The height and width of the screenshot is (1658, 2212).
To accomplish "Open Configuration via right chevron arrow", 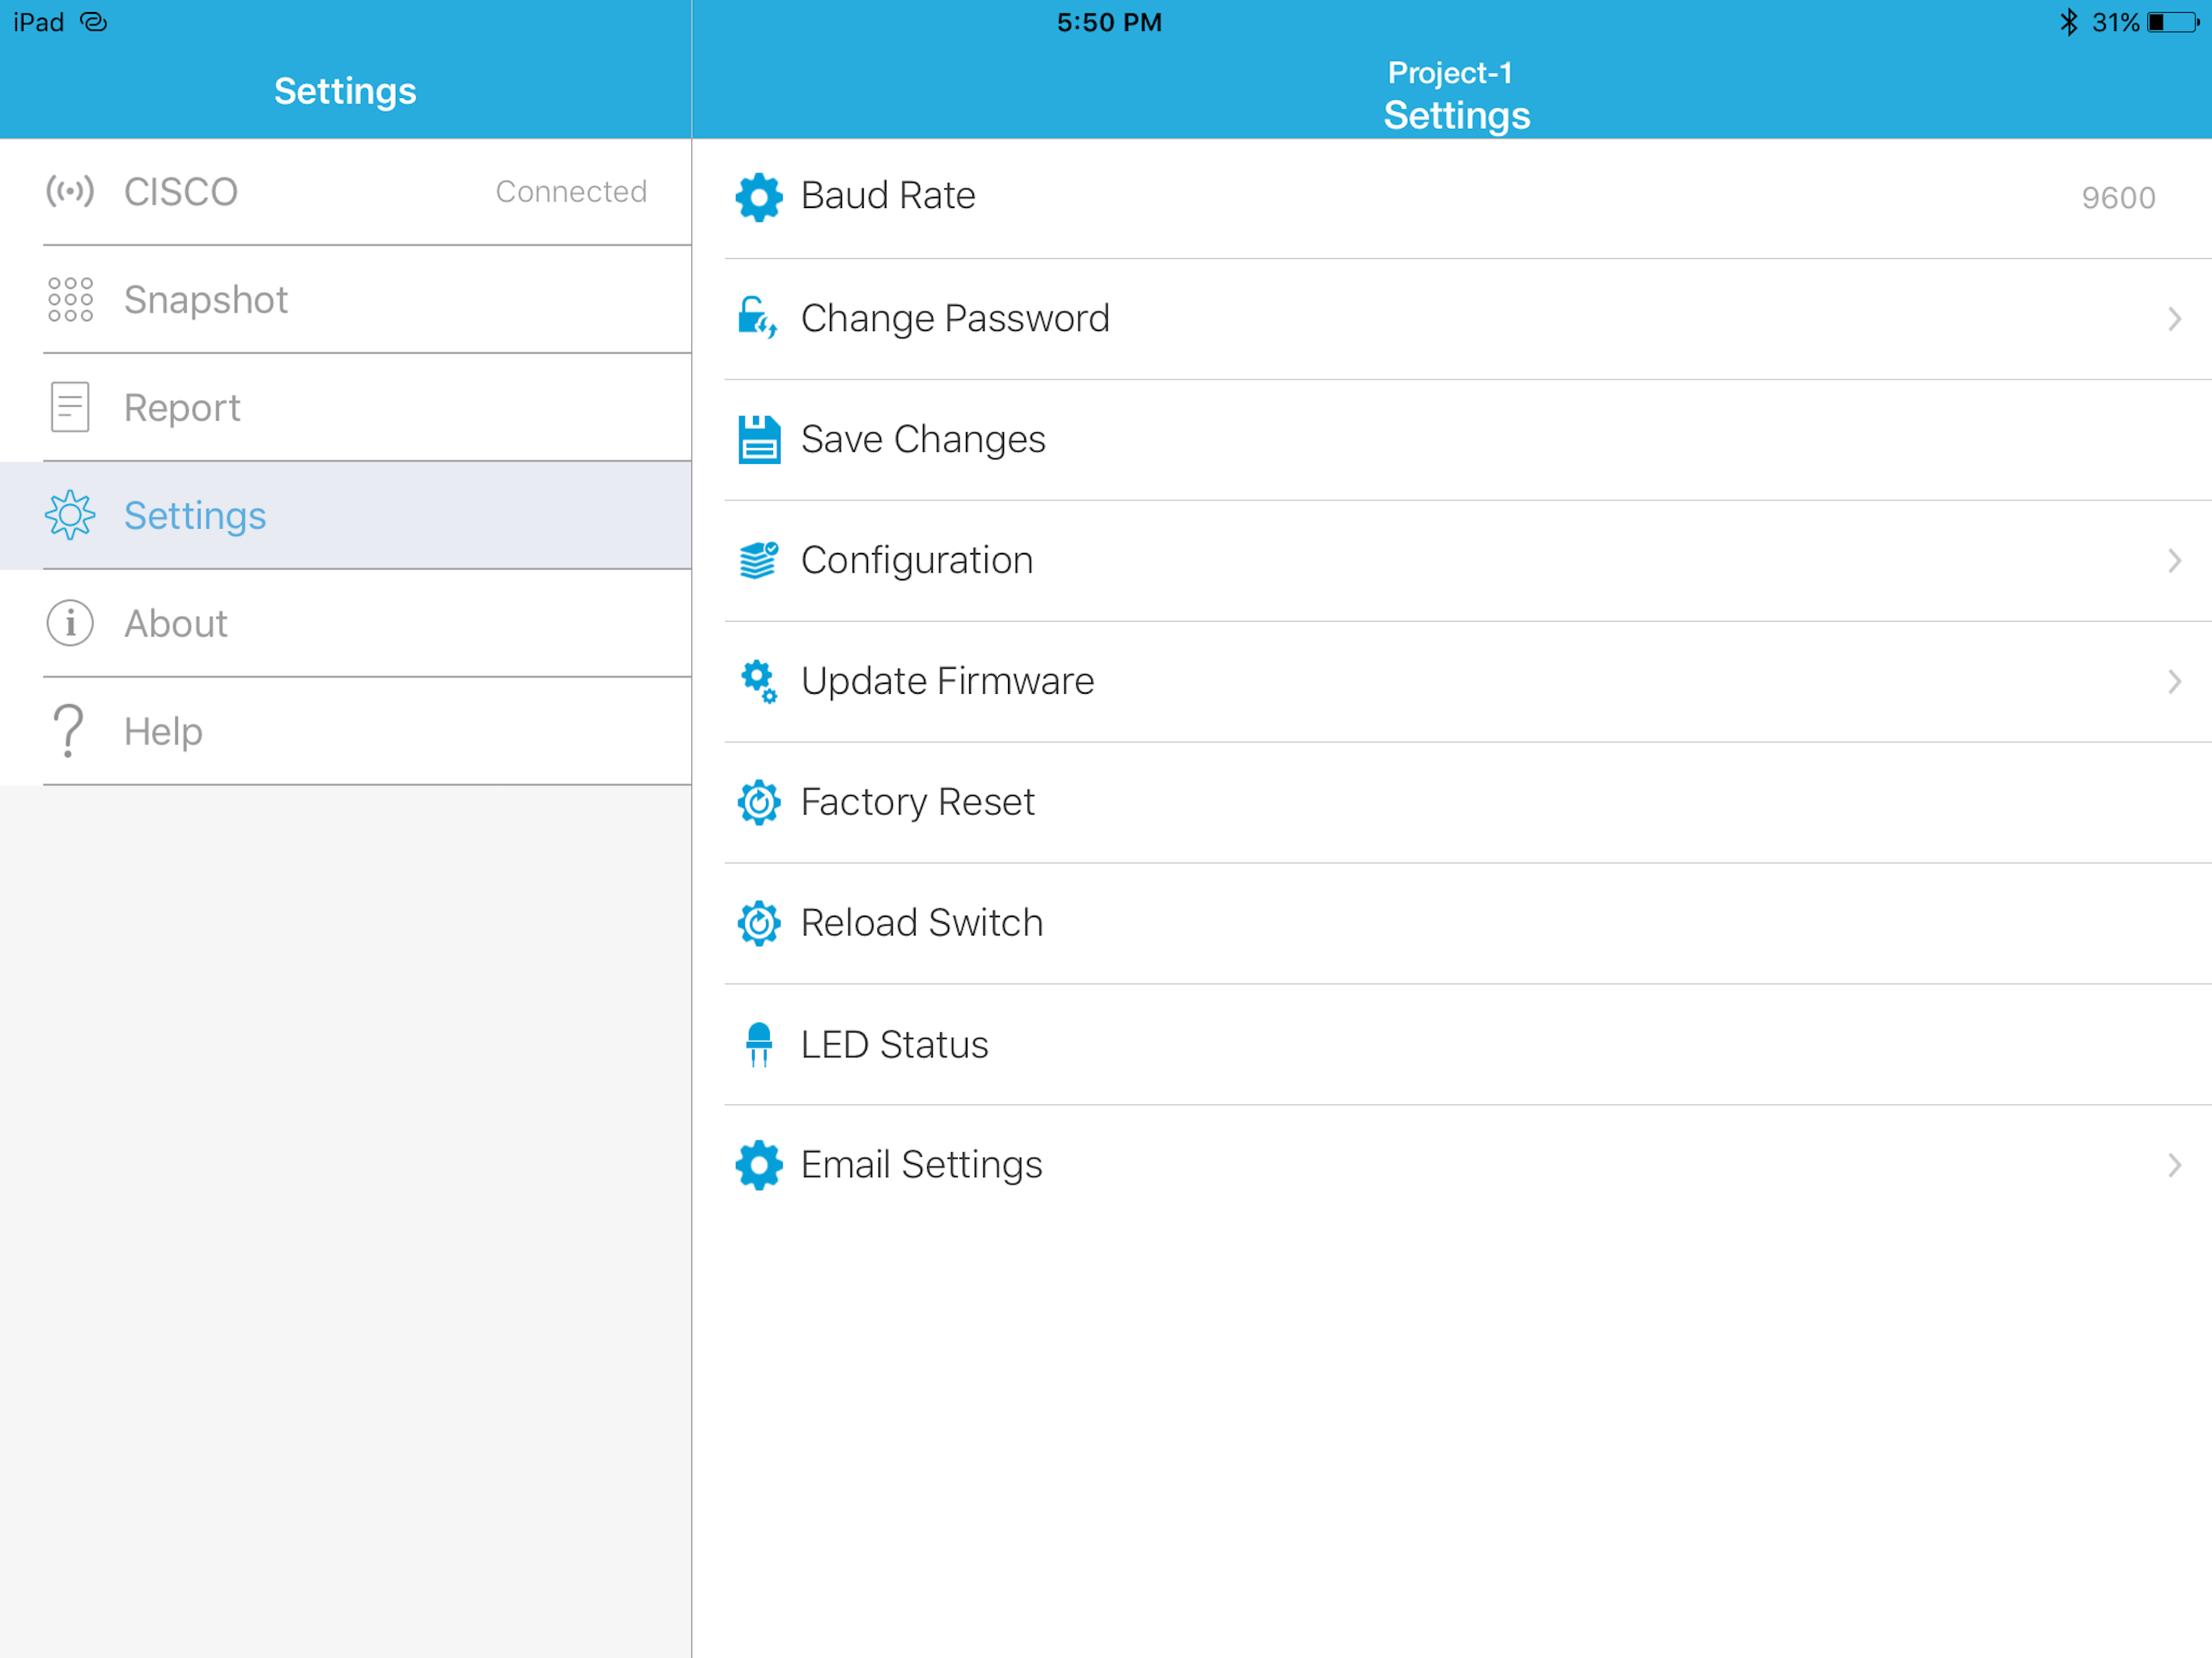I will [x=2173, y=560].
